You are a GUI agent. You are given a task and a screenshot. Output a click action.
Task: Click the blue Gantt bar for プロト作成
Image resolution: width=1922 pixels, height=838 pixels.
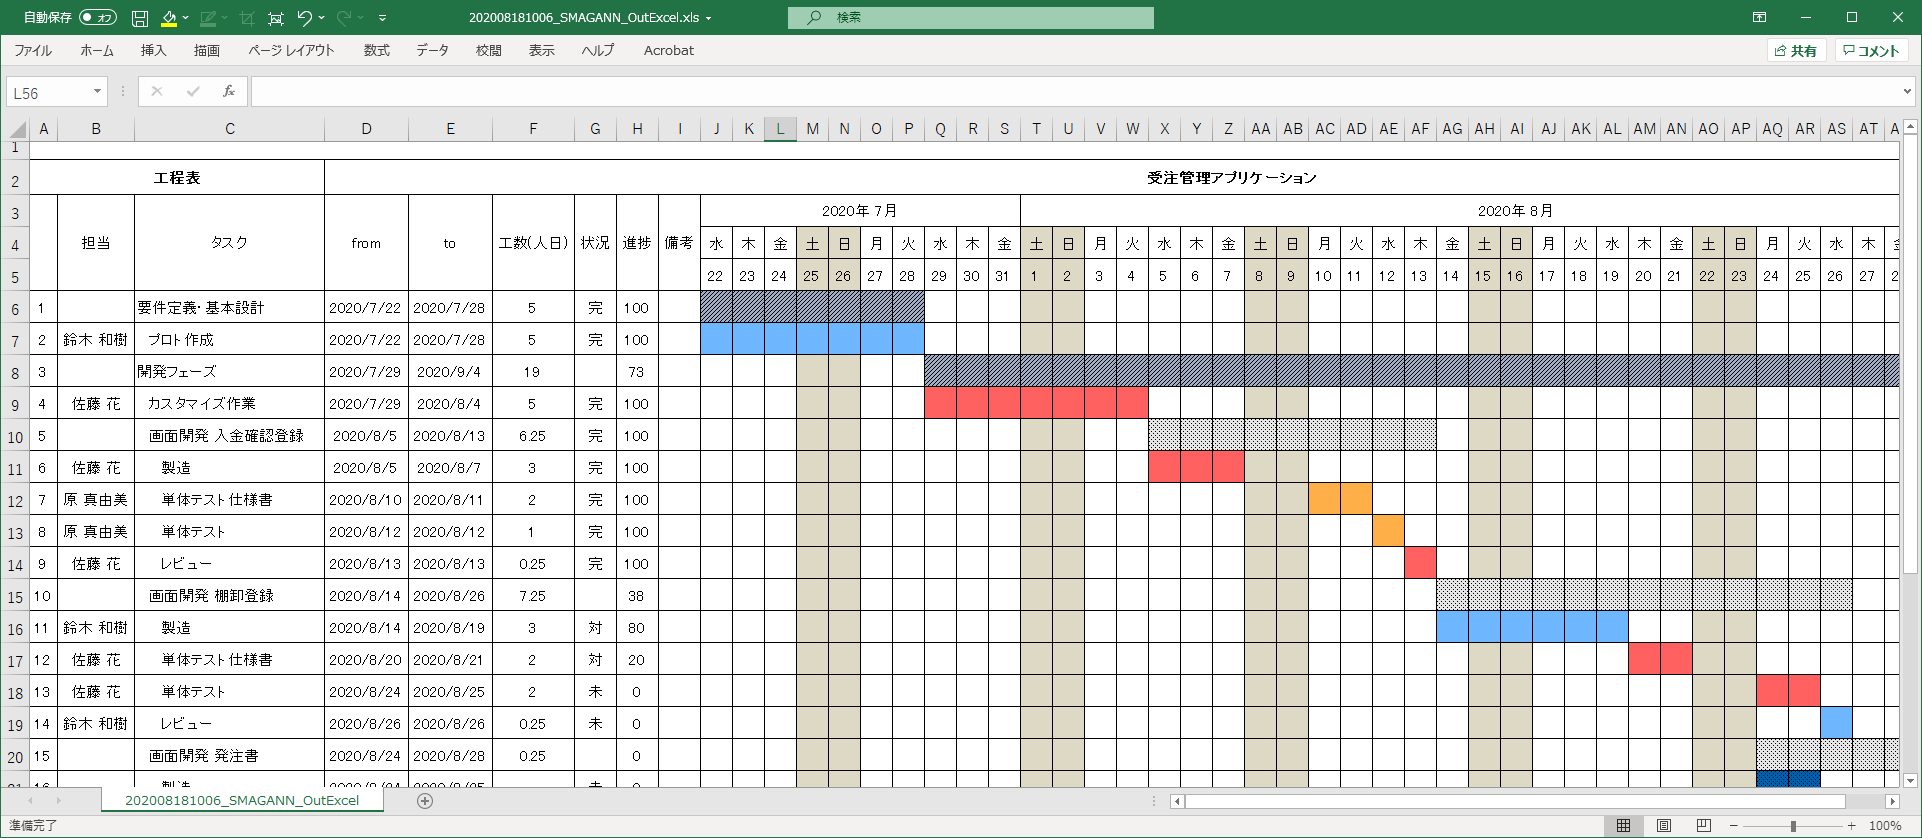pos(812,340)
